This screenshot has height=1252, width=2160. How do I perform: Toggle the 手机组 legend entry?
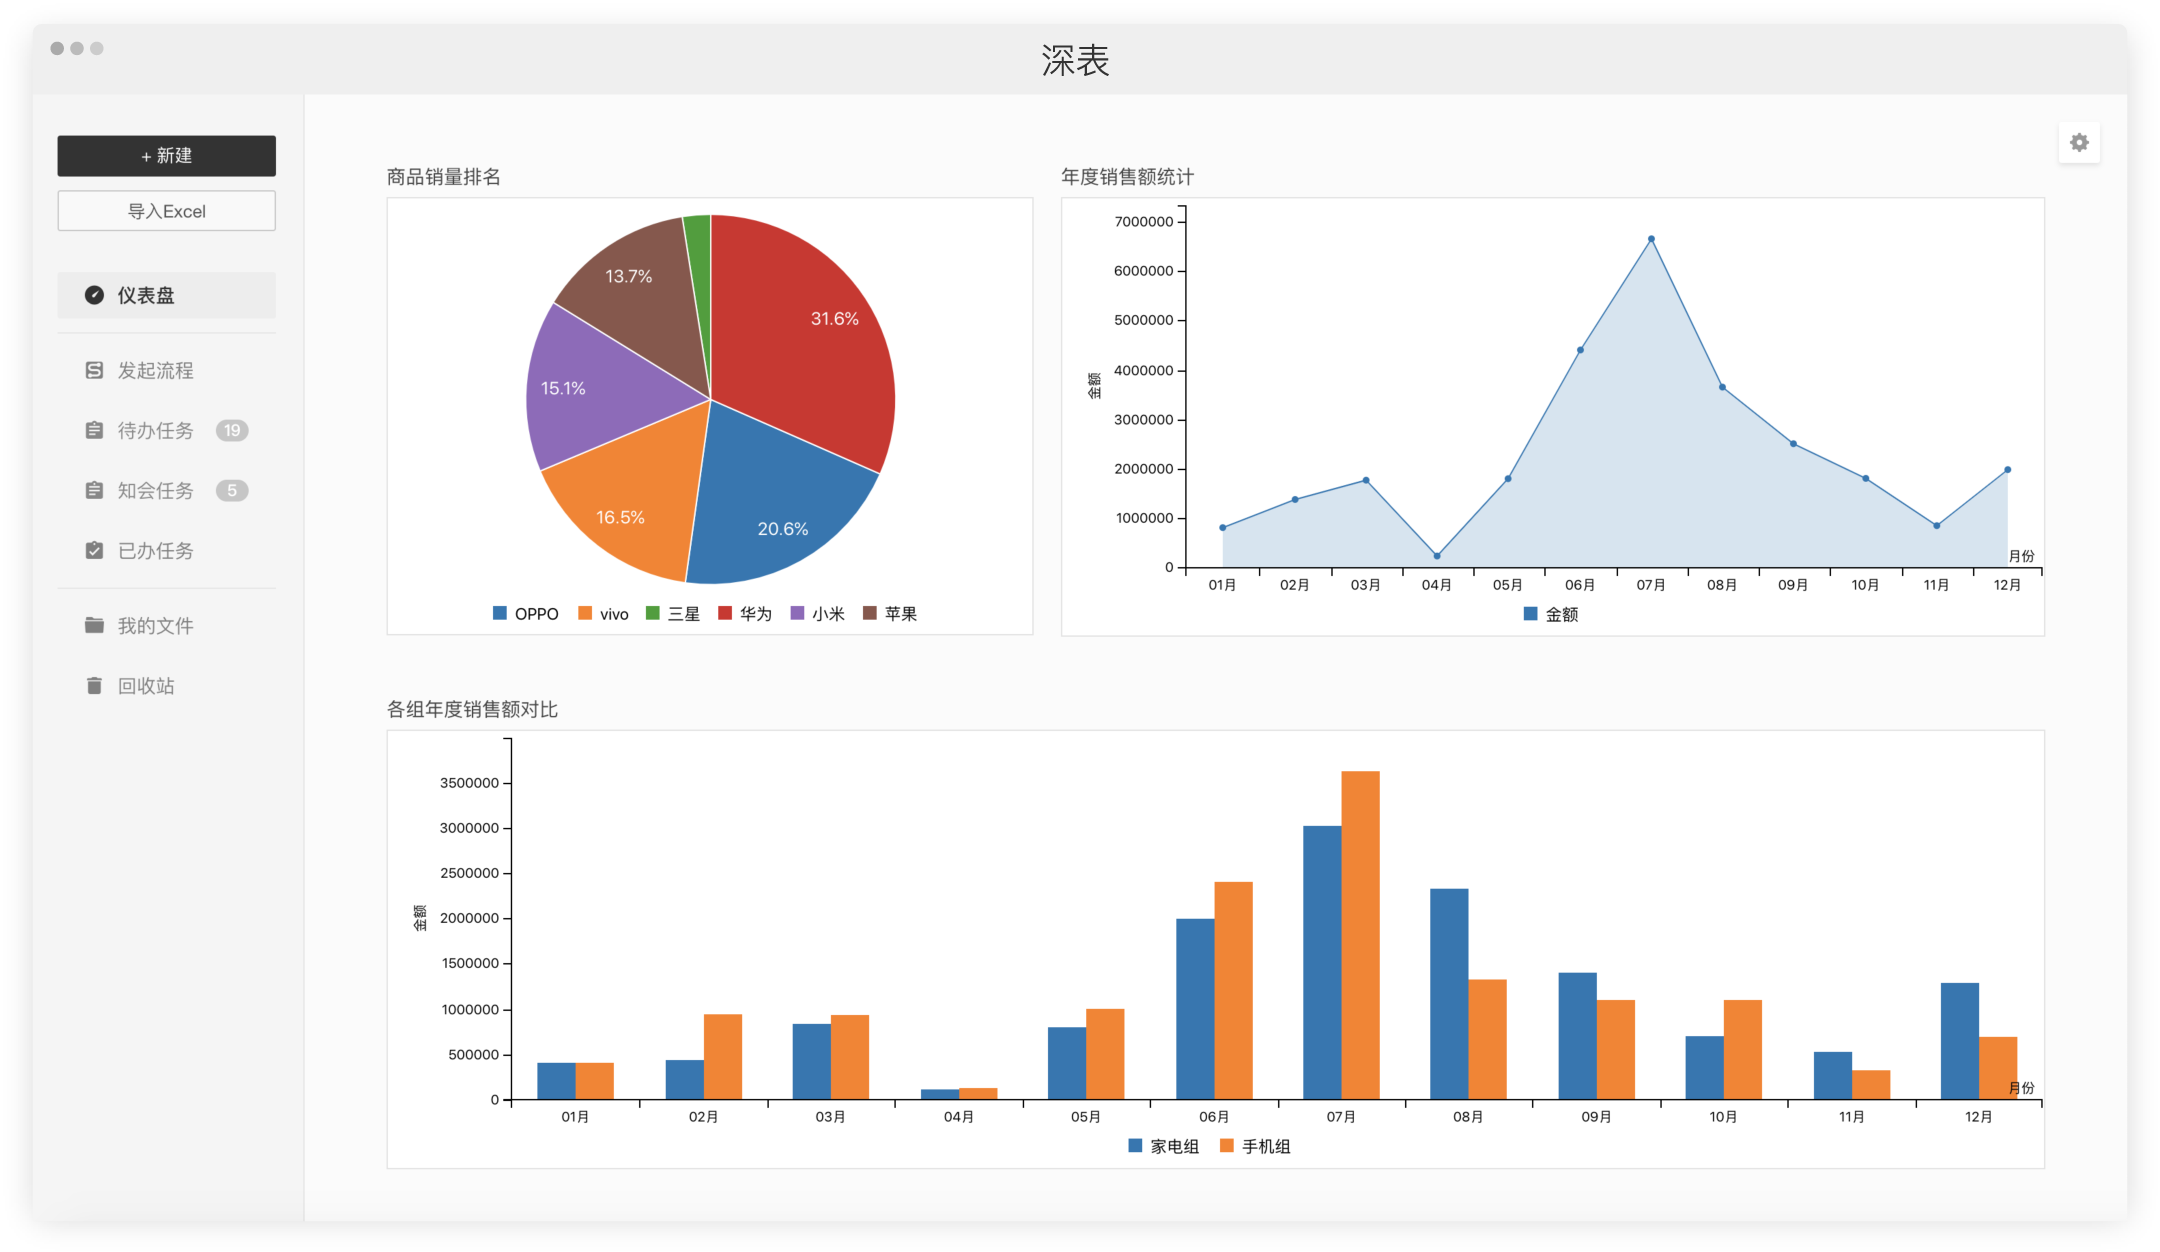click(x=1265, y=1146)
